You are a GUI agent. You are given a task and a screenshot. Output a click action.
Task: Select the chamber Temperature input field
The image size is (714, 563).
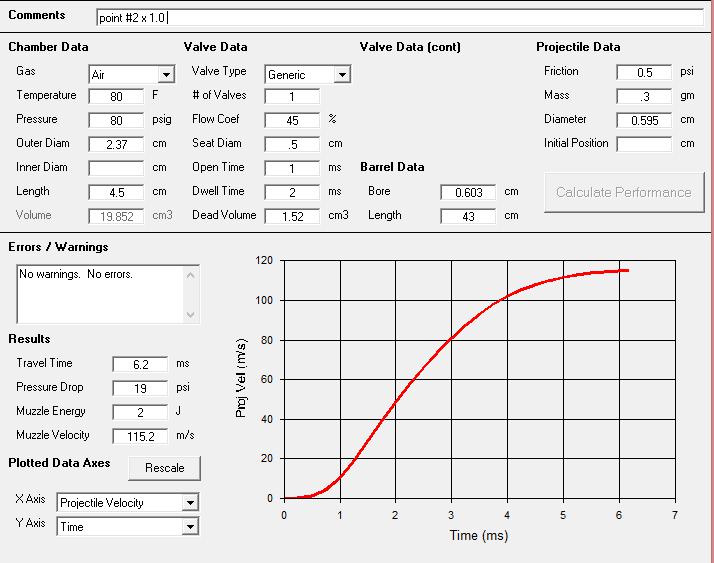(116, 97)
